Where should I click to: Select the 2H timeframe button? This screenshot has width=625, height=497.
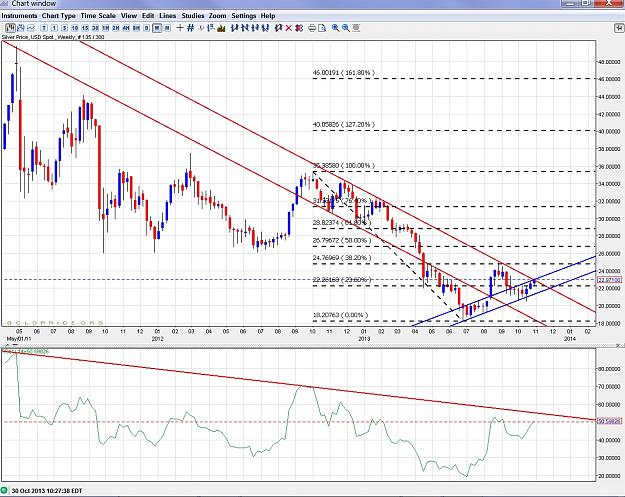click(116, 28)
